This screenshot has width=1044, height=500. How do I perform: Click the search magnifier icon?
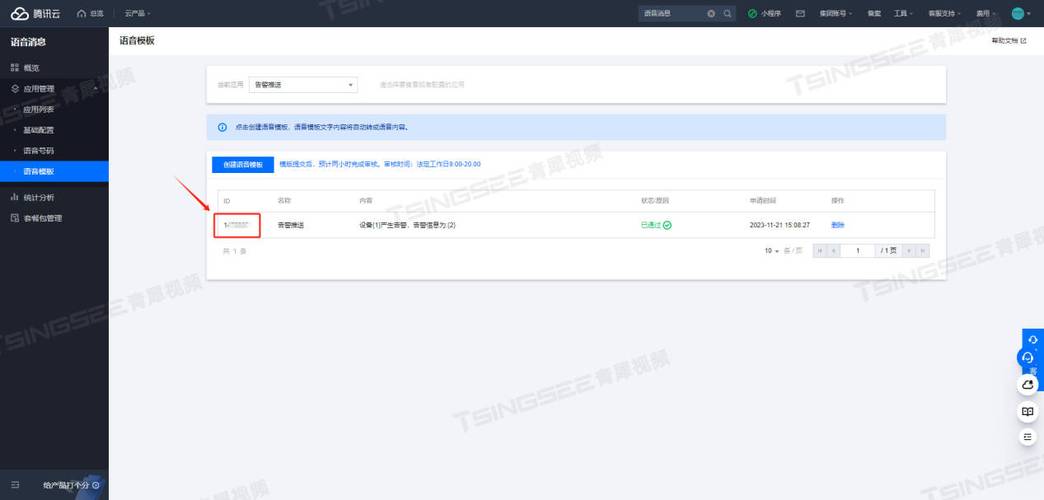(727, 13)
